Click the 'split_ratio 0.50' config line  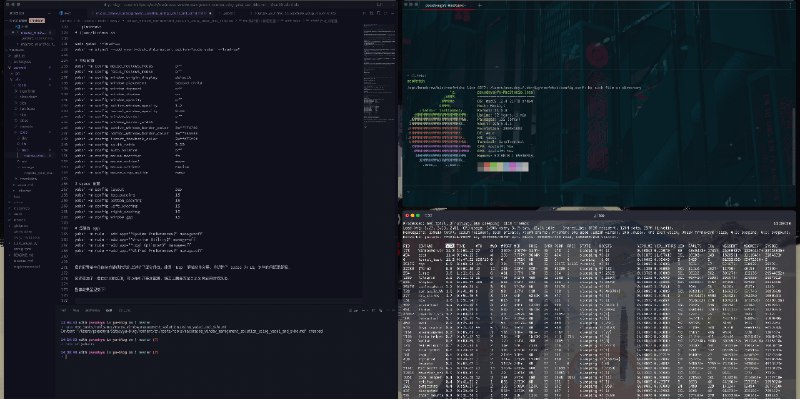click(130, 144)
